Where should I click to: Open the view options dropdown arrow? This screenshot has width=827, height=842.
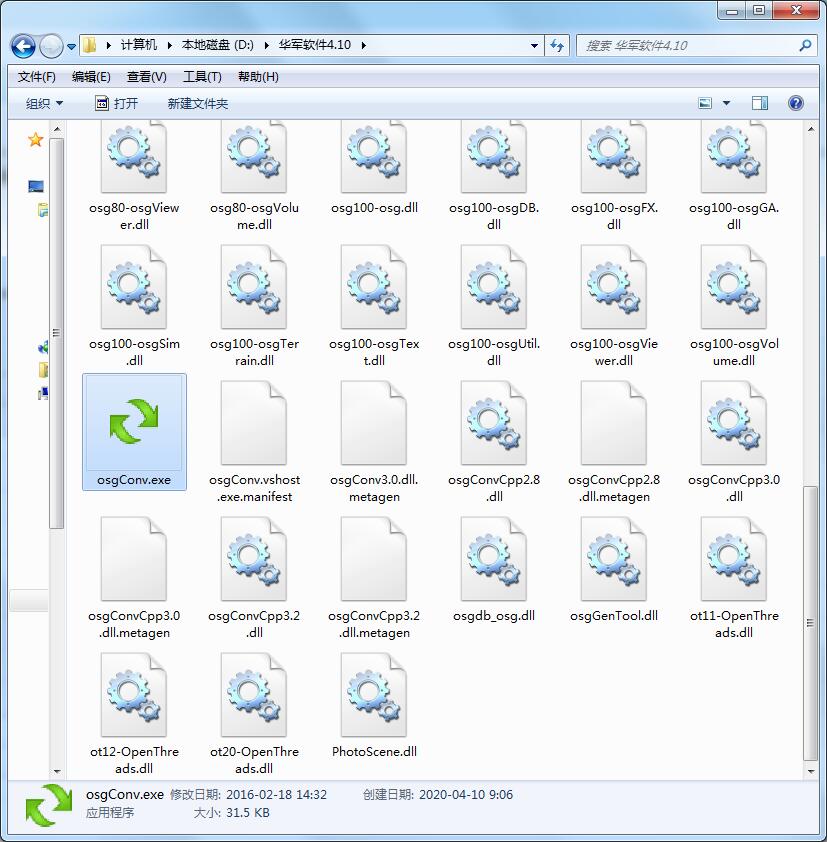[x=726, y=103]
